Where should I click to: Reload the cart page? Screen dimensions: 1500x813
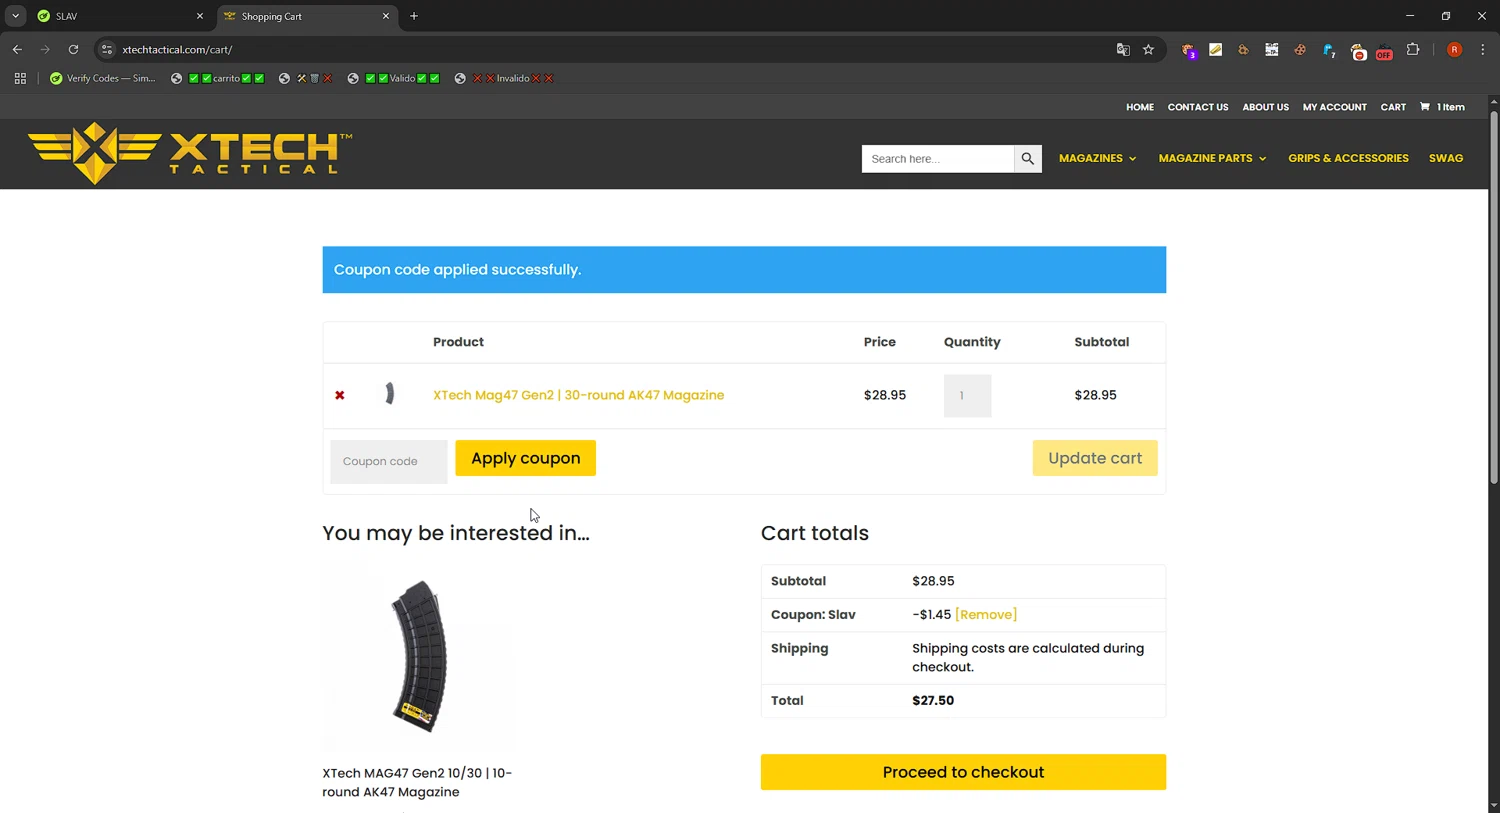tap(73, 49)
